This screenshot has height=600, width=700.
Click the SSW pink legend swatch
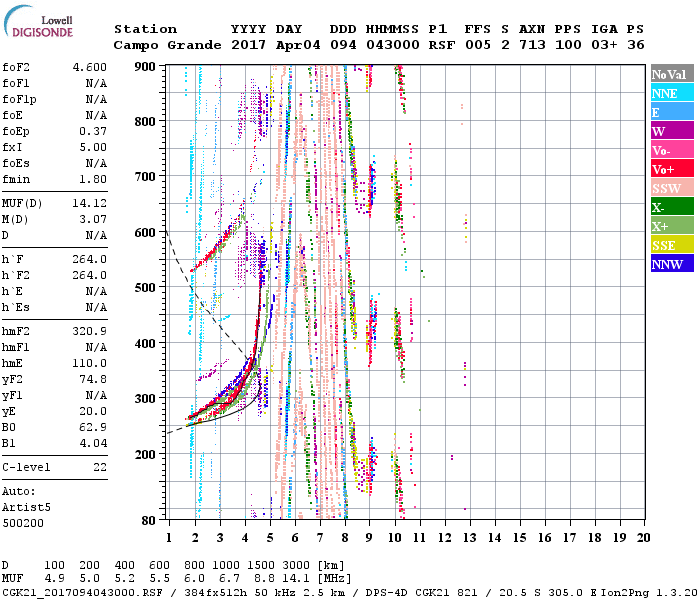coord(670,189)
